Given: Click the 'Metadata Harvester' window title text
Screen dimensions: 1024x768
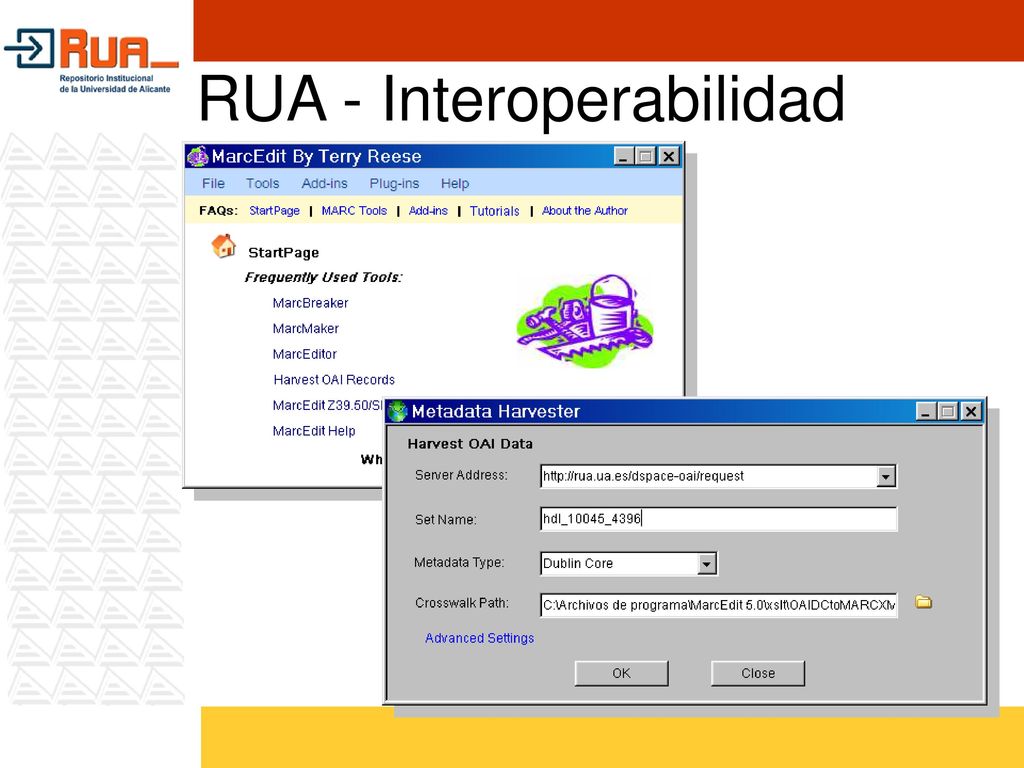Looking at the screenshot, I should tap(496, 411).
